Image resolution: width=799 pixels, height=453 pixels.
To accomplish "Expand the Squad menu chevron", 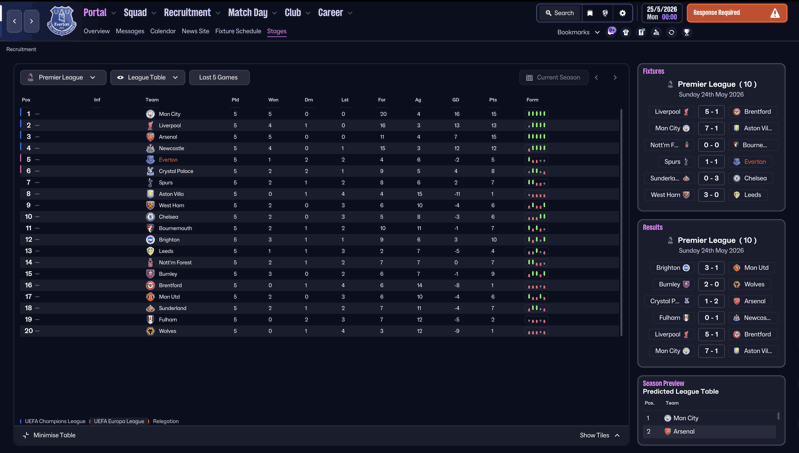I will pyautogui.click(x=154, y=13).
